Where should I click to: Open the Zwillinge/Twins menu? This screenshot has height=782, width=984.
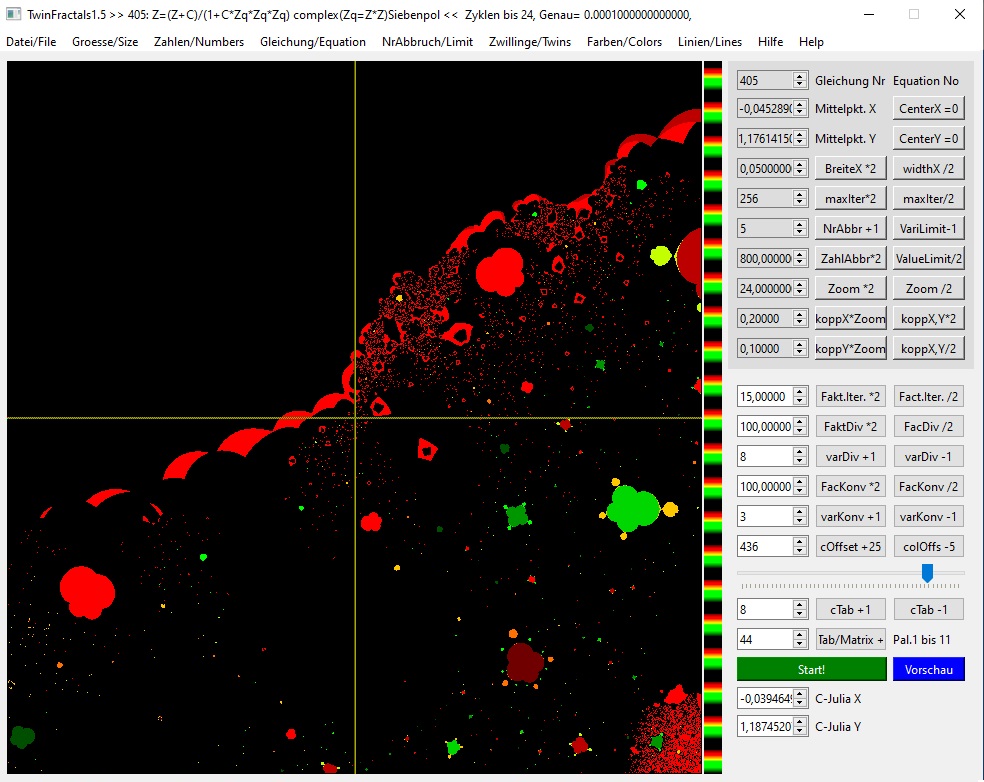click(x=530, y=42)
